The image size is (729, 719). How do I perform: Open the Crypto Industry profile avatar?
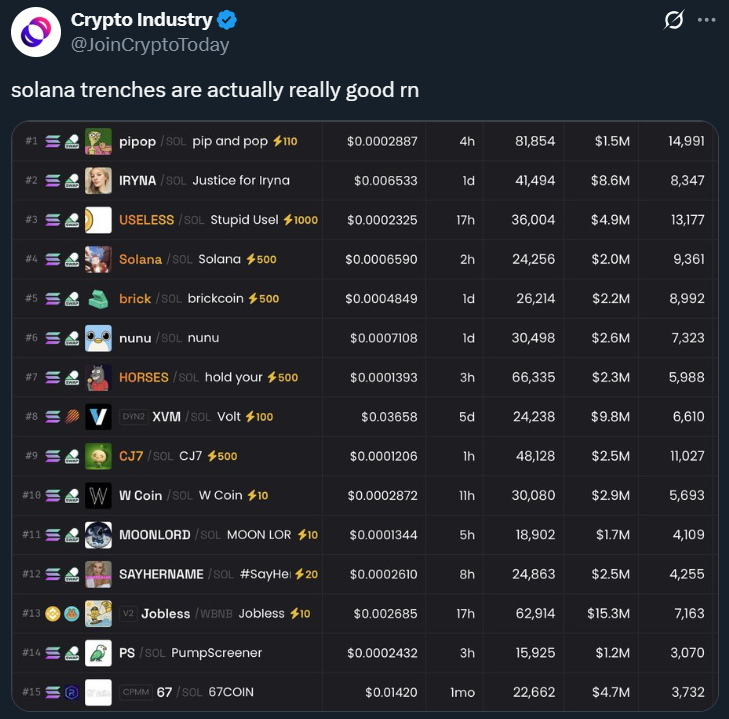coord(36,32)
